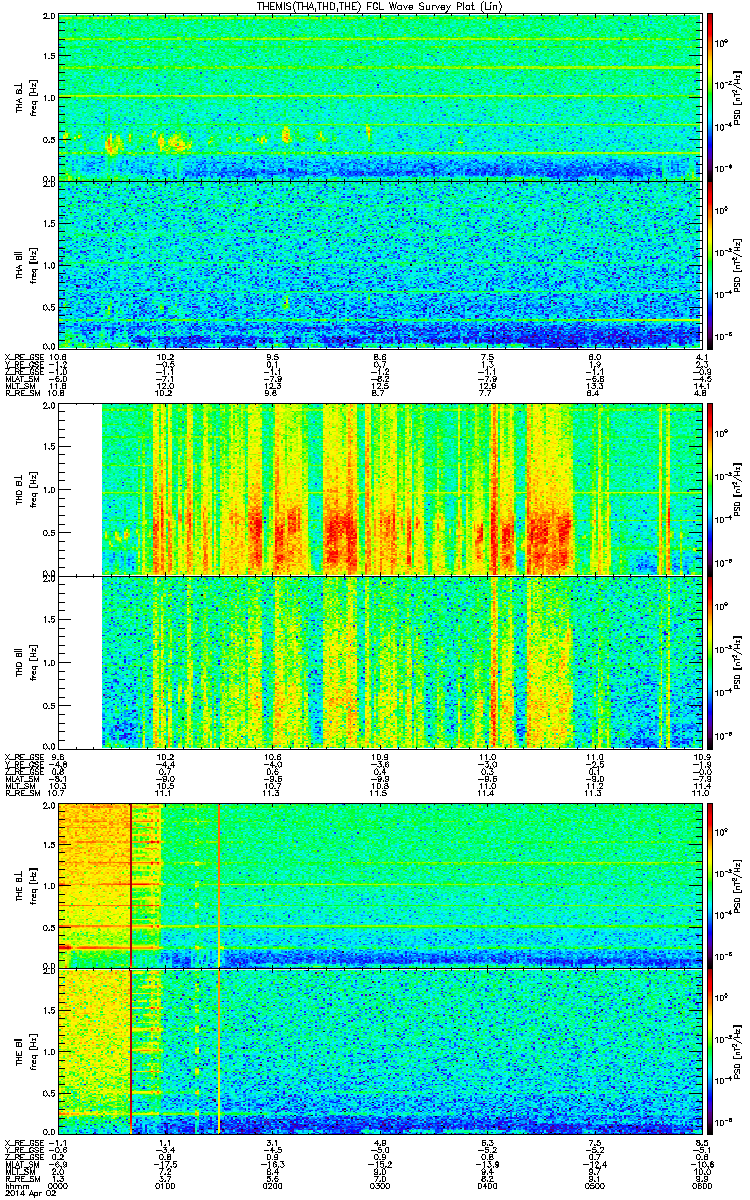Click the MLT_SM label under the THA panels
Image resolution: width=750 pixels, height=1200 pixels.
[22, 385]
